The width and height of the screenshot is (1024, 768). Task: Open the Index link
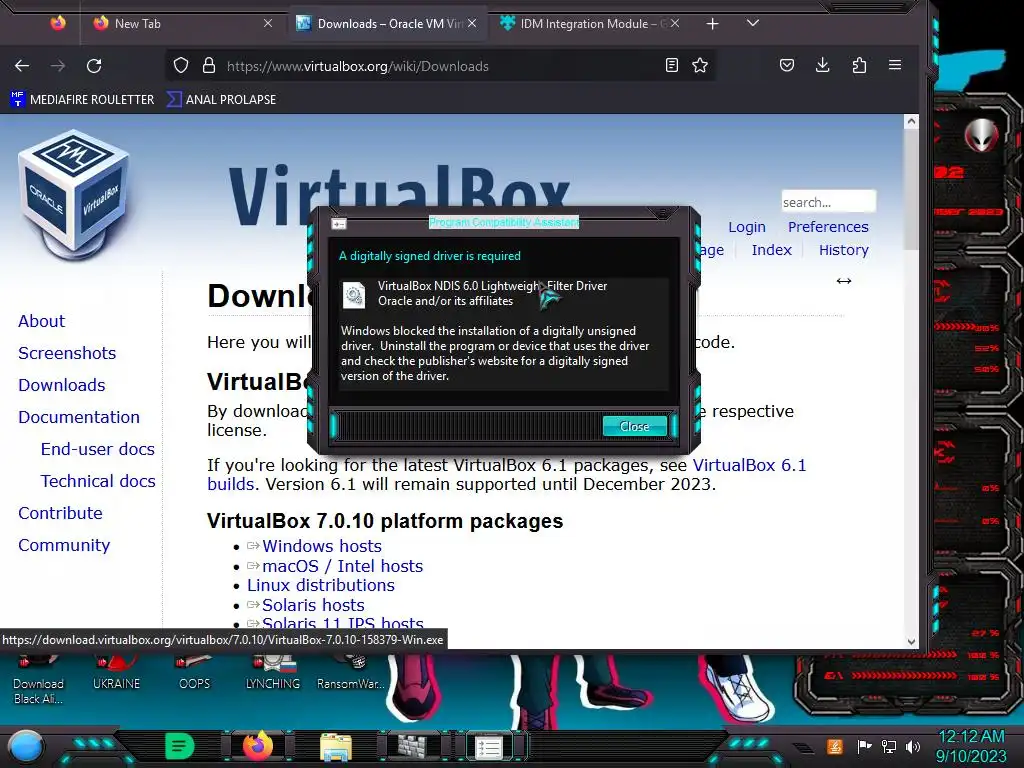click(771, 249)
